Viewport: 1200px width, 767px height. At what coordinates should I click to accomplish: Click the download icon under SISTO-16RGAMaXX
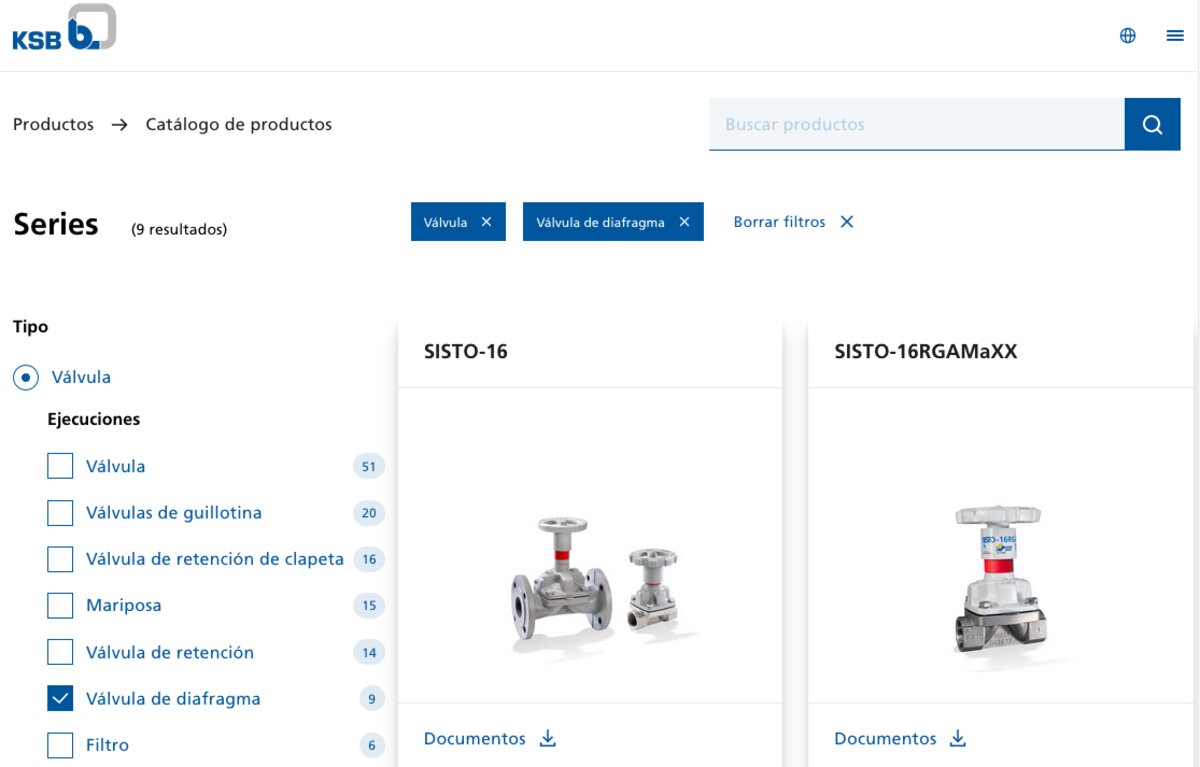pos(958,738)
